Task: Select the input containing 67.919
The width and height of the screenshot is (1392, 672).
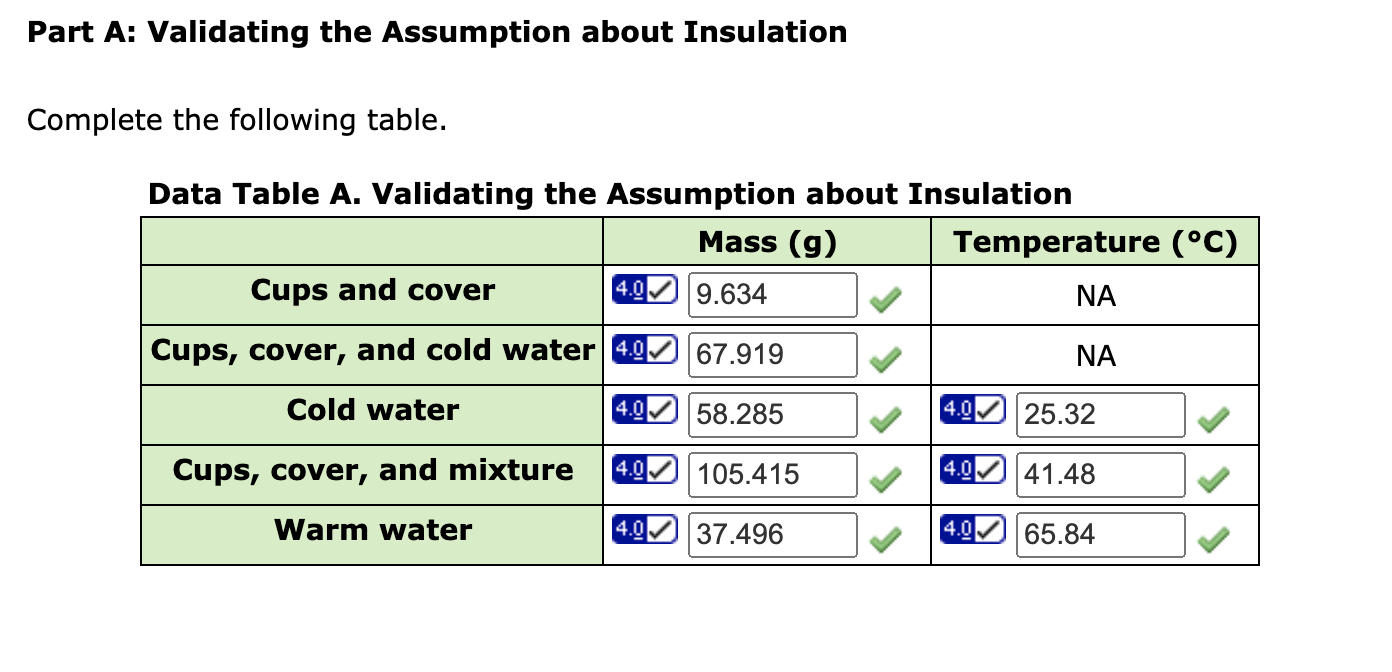Action: [x=770, y=354]
